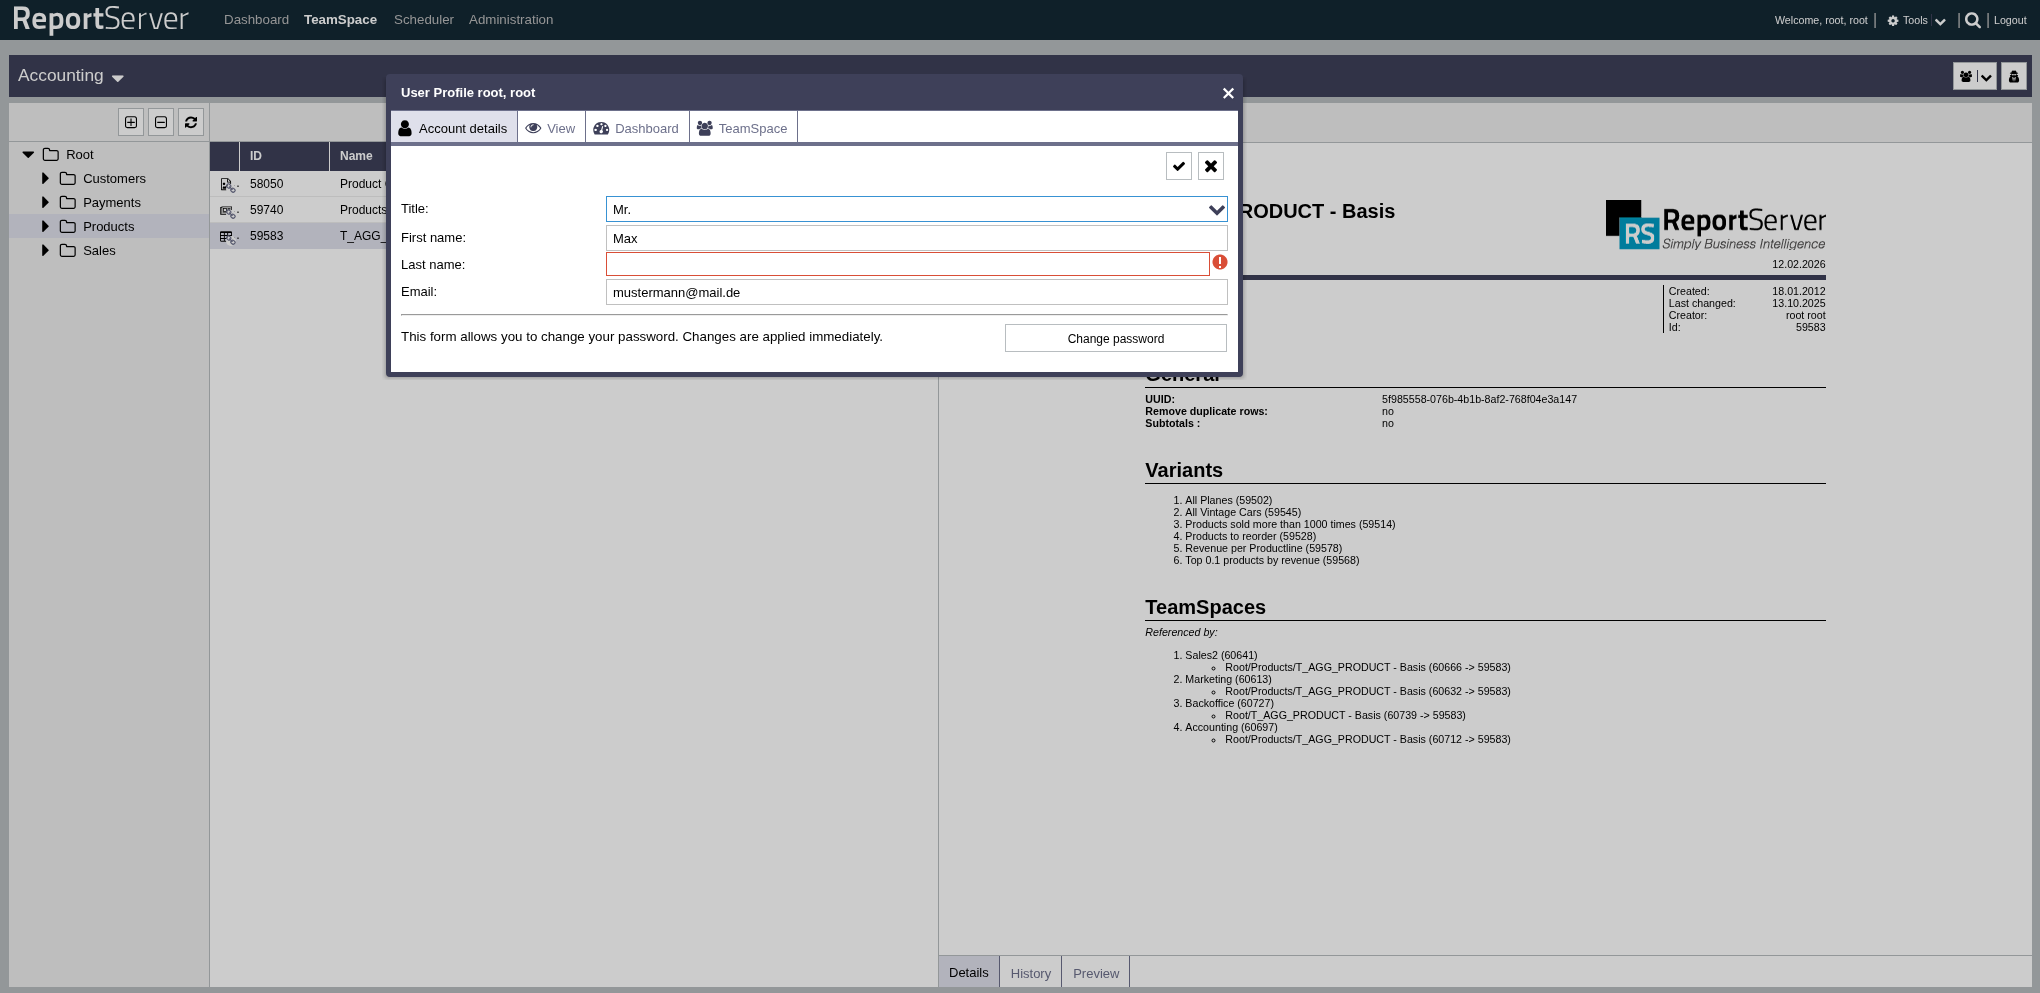Open the report icon for ID 58050
The height and width of the screenshot is (993, 2040).
228,185
